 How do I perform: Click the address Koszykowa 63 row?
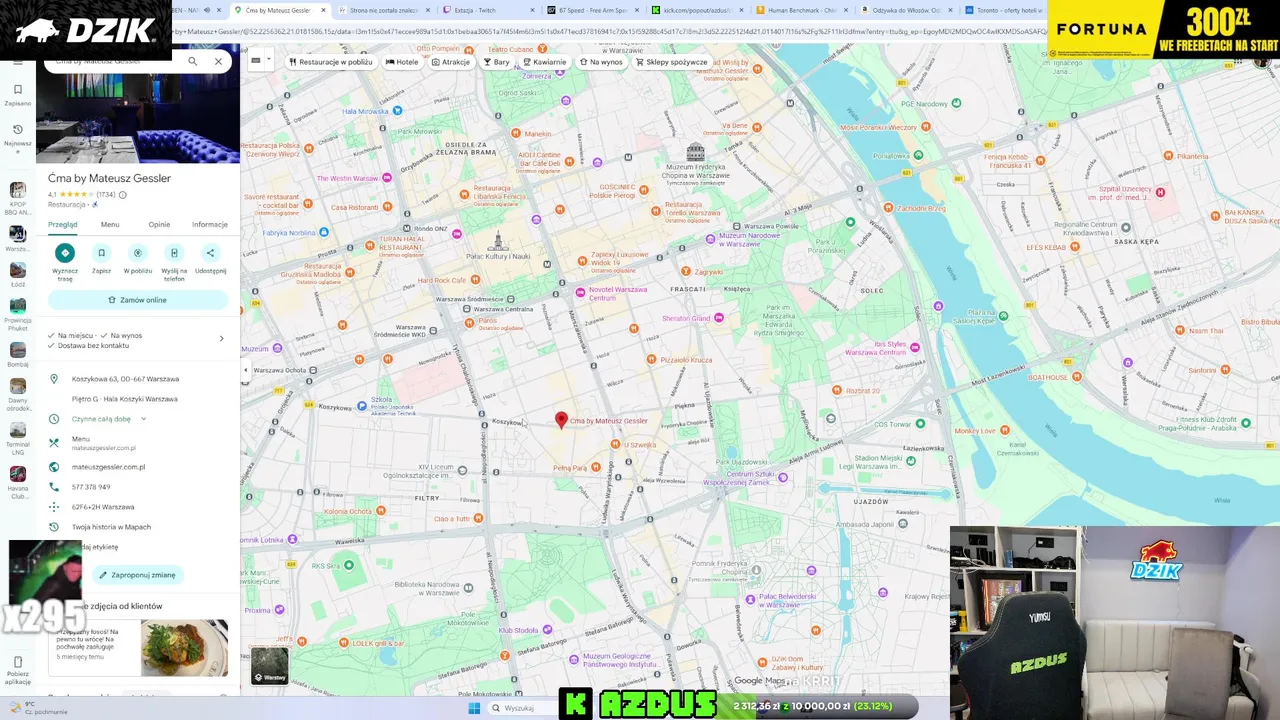[x=138, y=379]
